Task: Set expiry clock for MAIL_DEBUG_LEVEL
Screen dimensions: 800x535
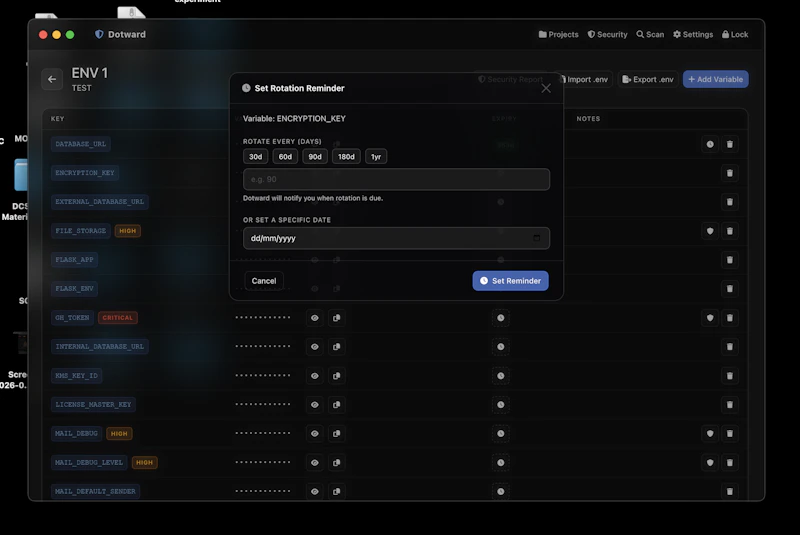Action: pos(501,463)
